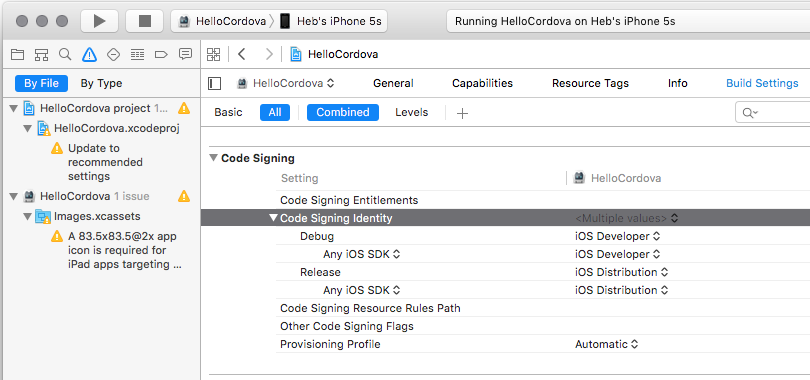This screenshot has height=380, width=810.
Task: Collapse the HelloCordova project issues group
Action: tap(13, 108)
